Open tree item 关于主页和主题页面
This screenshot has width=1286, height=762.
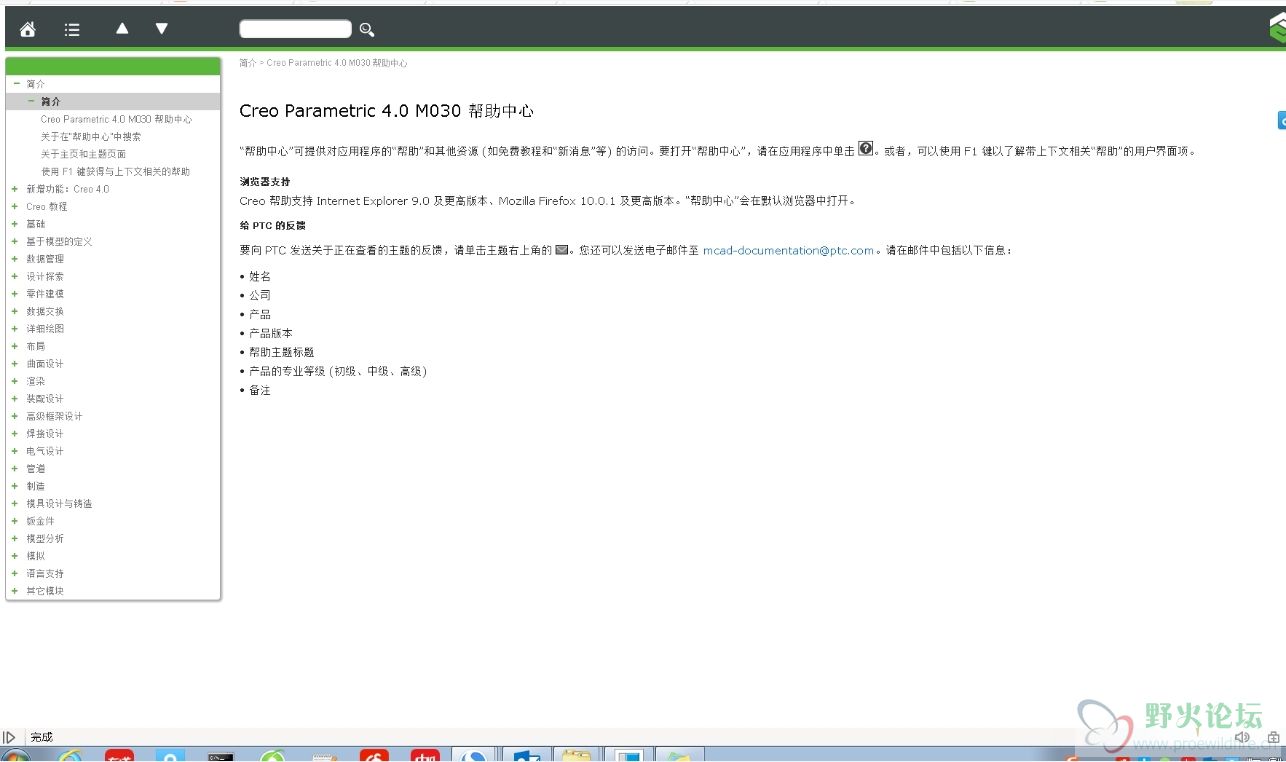point(83,154)
